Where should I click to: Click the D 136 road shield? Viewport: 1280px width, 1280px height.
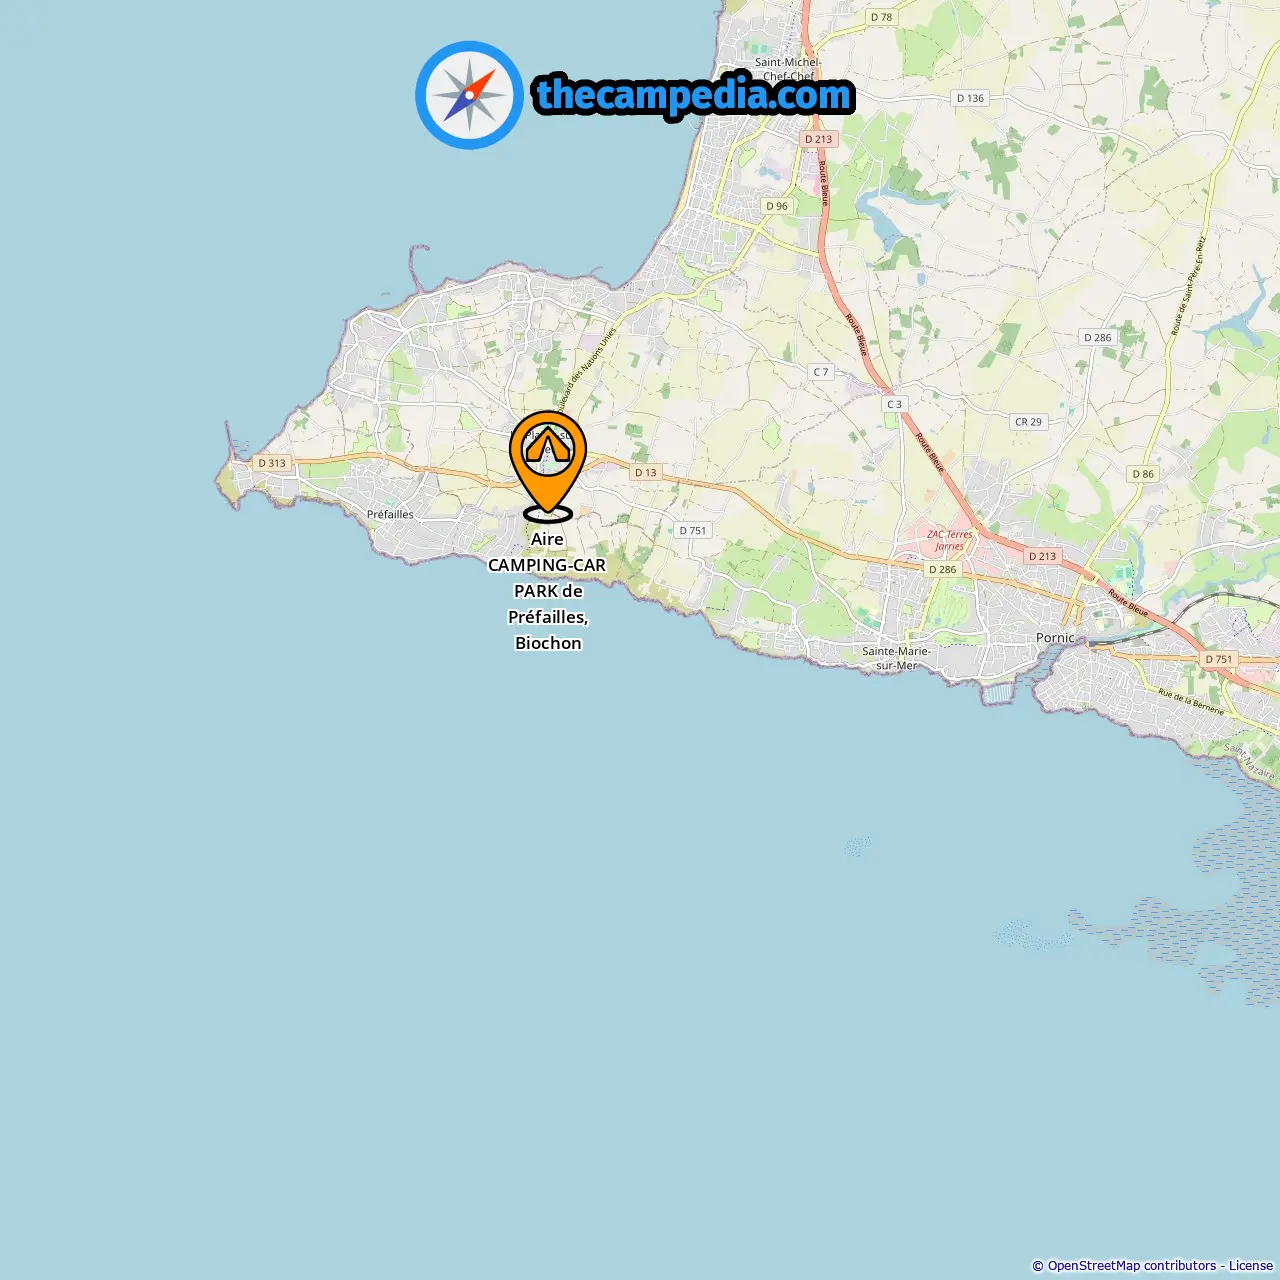pyautogui.click(x=970, y=98)
